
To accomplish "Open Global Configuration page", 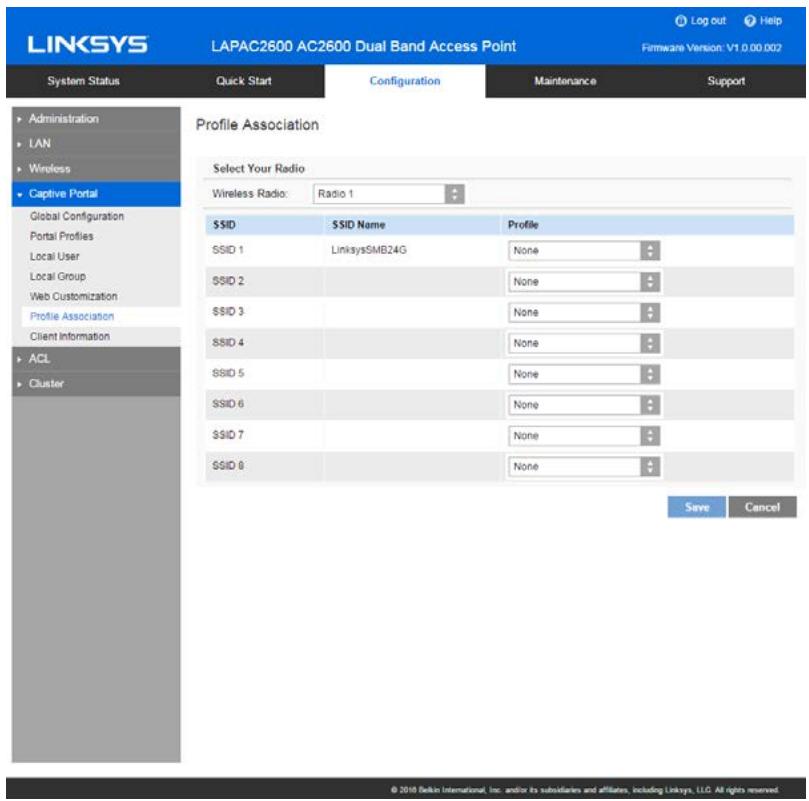I will [77, 216].
